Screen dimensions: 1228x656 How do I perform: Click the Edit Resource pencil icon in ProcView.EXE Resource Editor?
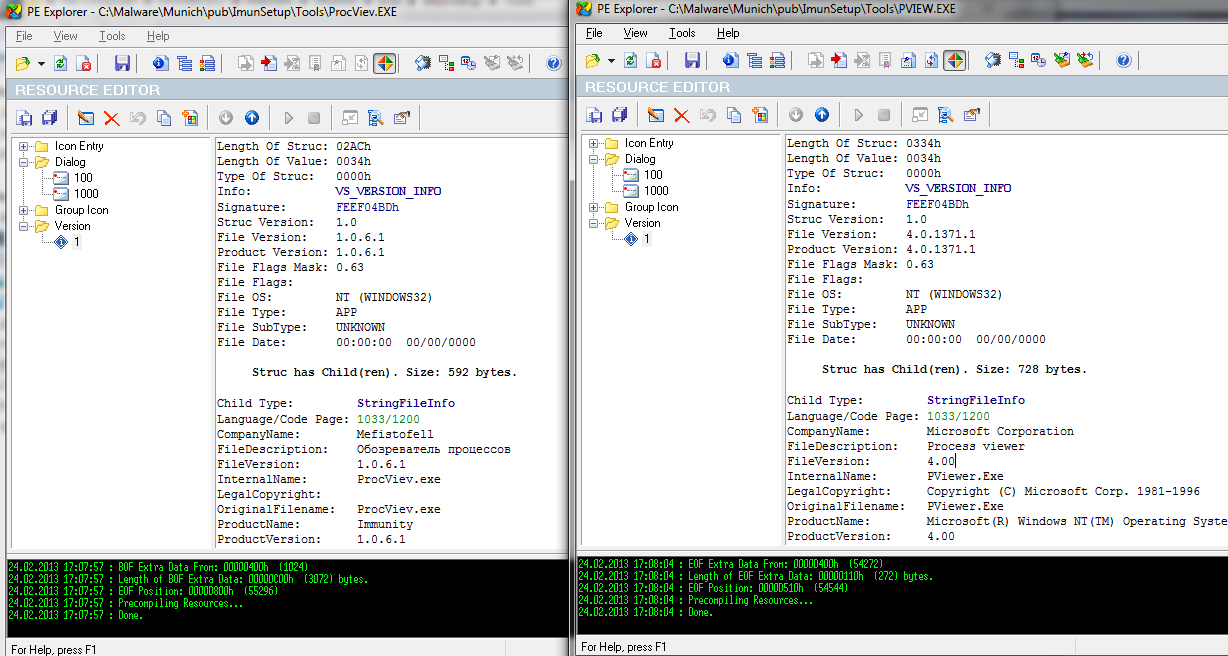click(85, 118)
